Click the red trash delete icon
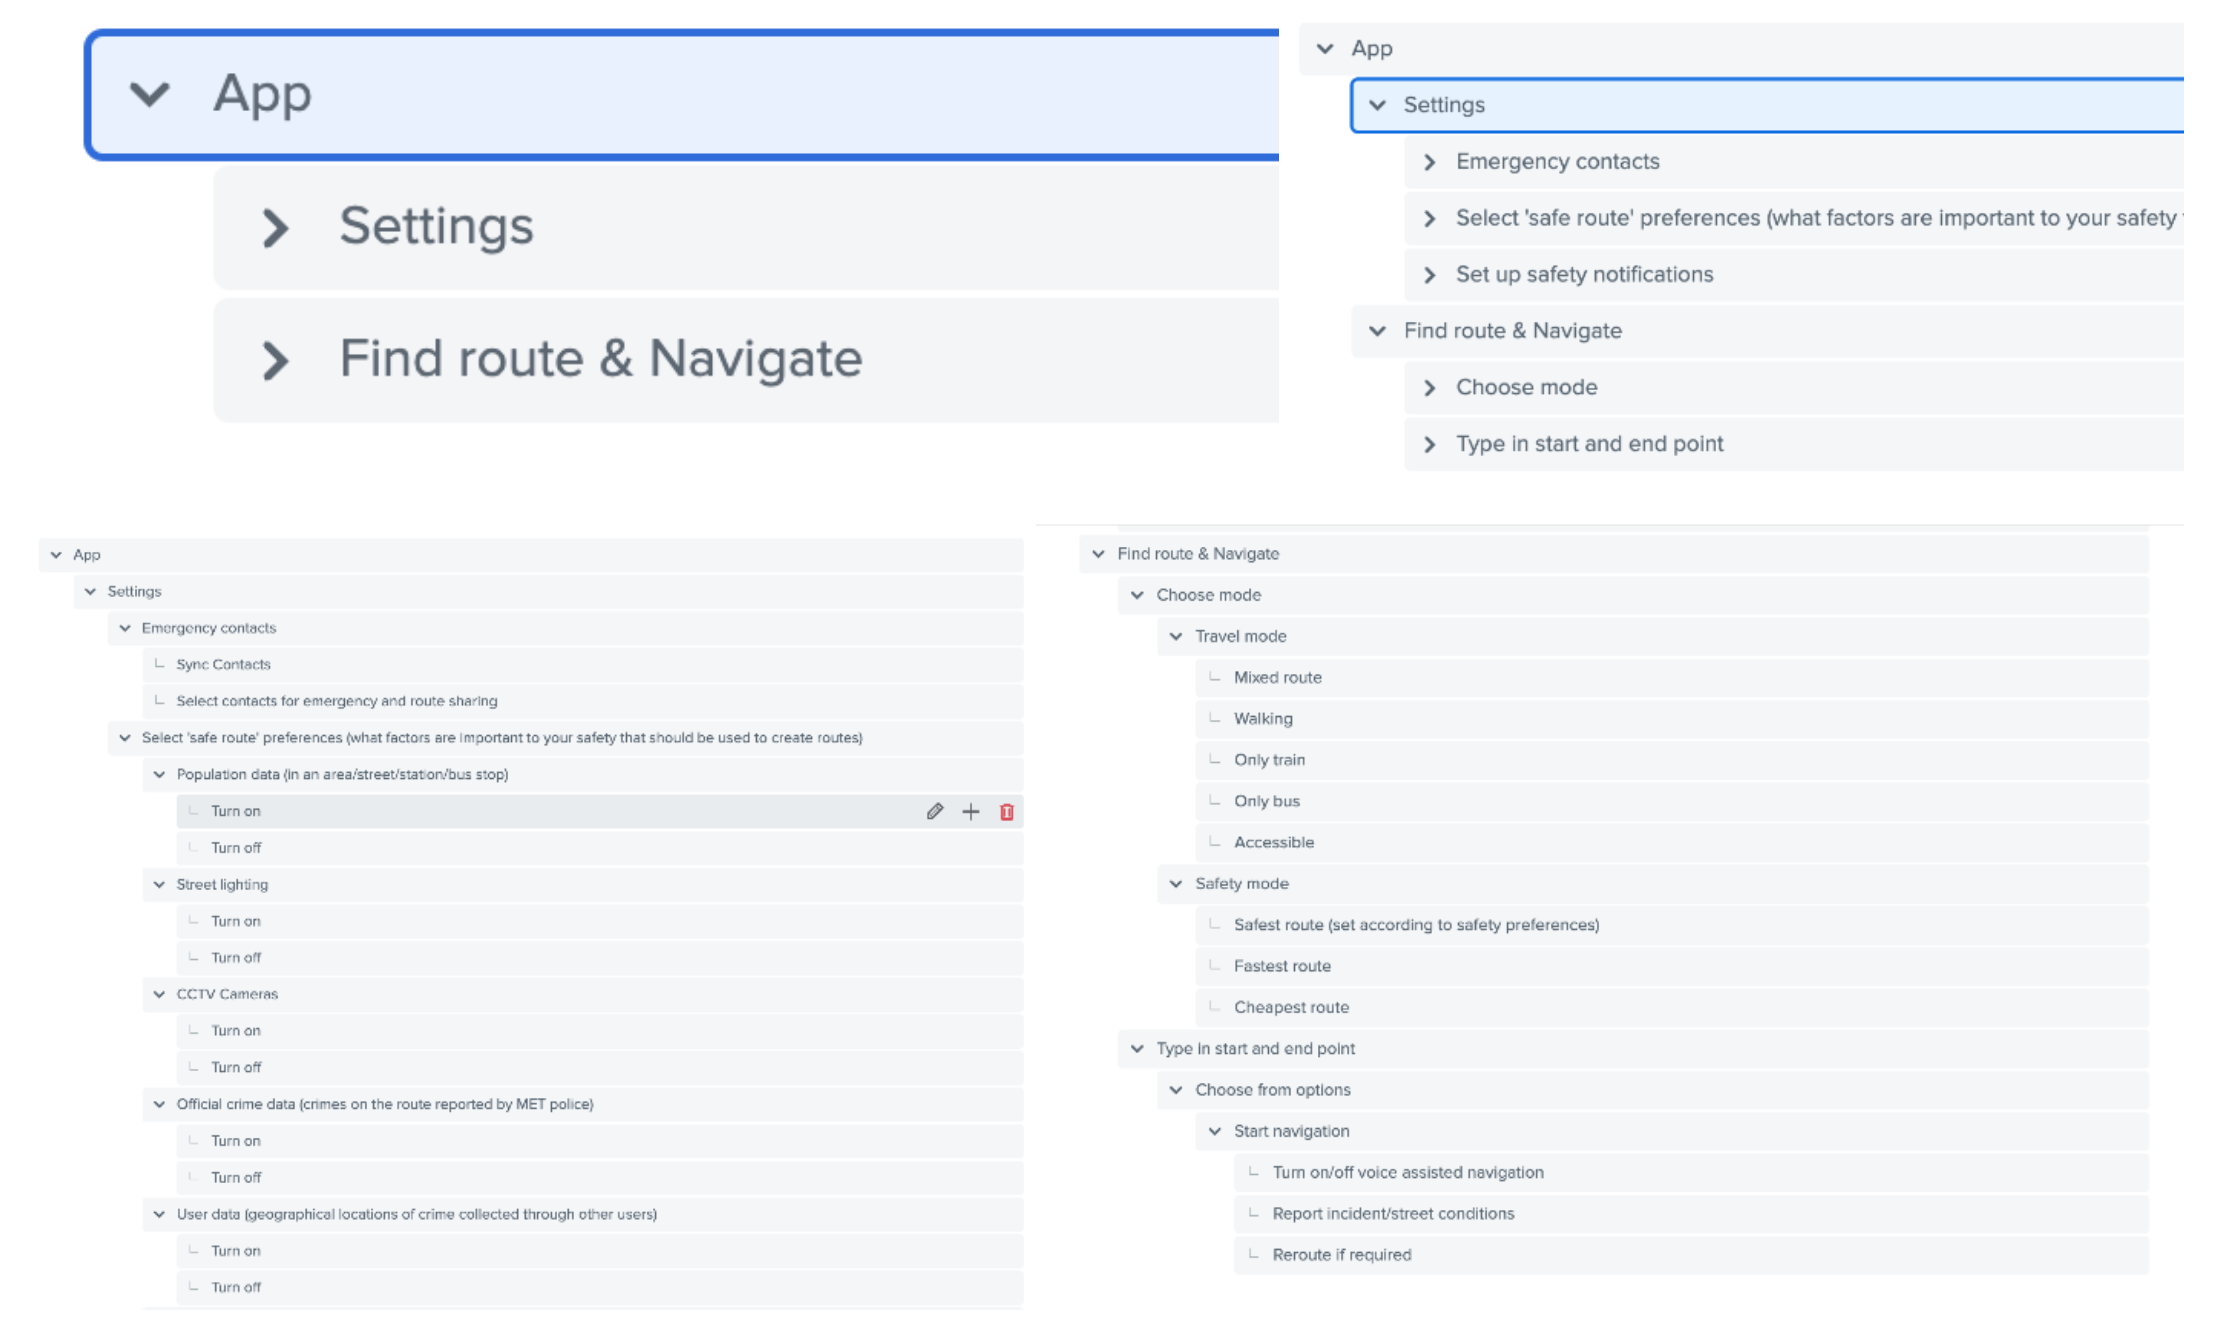The width and height of the screenshot is (2214, 1332). pyautogui.click(x=1006, y=811)
